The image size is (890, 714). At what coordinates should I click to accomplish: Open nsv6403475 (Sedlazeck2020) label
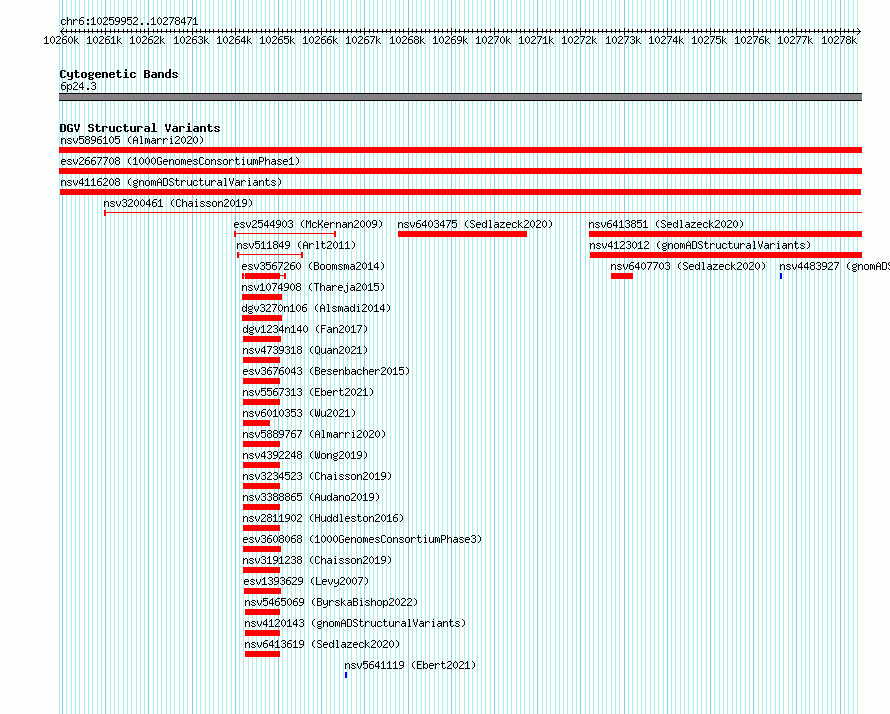coord(475,224)
